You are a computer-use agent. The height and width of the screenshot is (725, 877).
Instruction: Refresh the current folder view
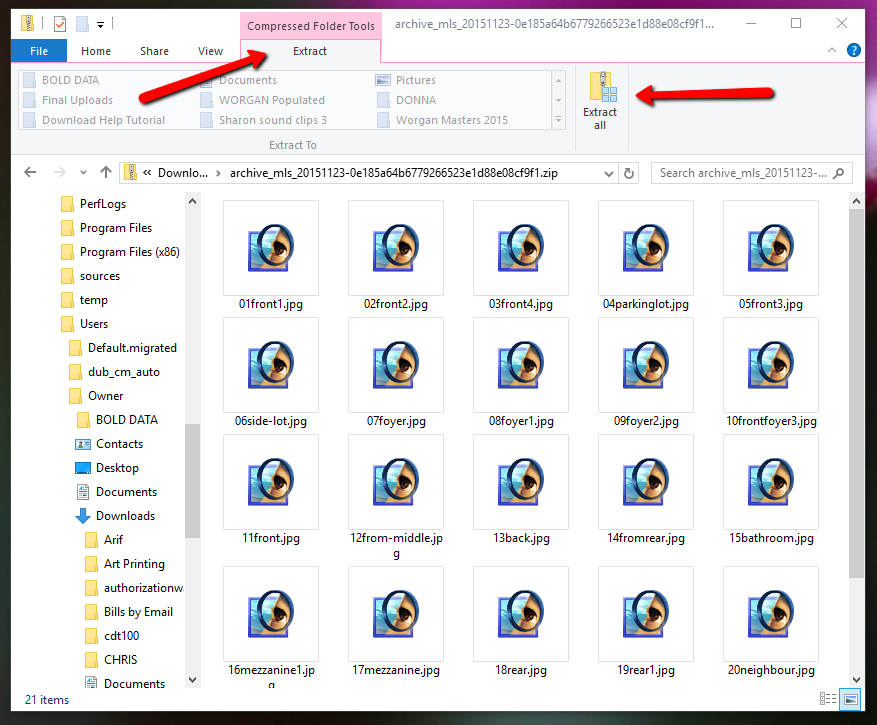pyautogui.click(x=629, y=173)
